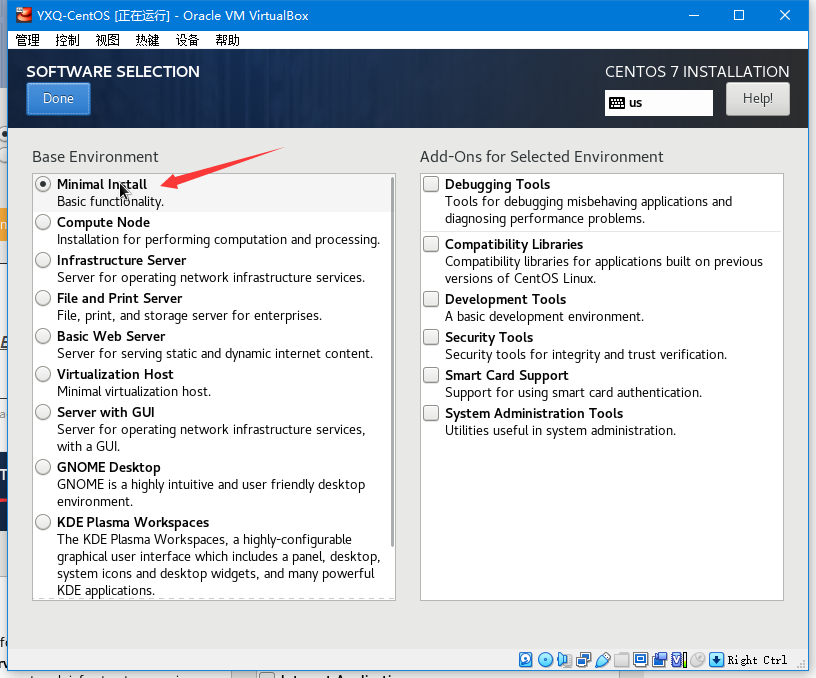Click the Base Environment list scrollbar
The width and height of the screenshot is (816, 678).
tap(392, 360)
